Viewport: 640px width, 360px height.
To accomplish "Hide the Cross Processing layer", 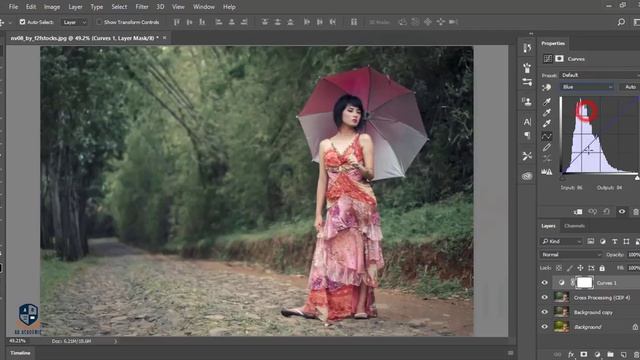I will (544, 297).
